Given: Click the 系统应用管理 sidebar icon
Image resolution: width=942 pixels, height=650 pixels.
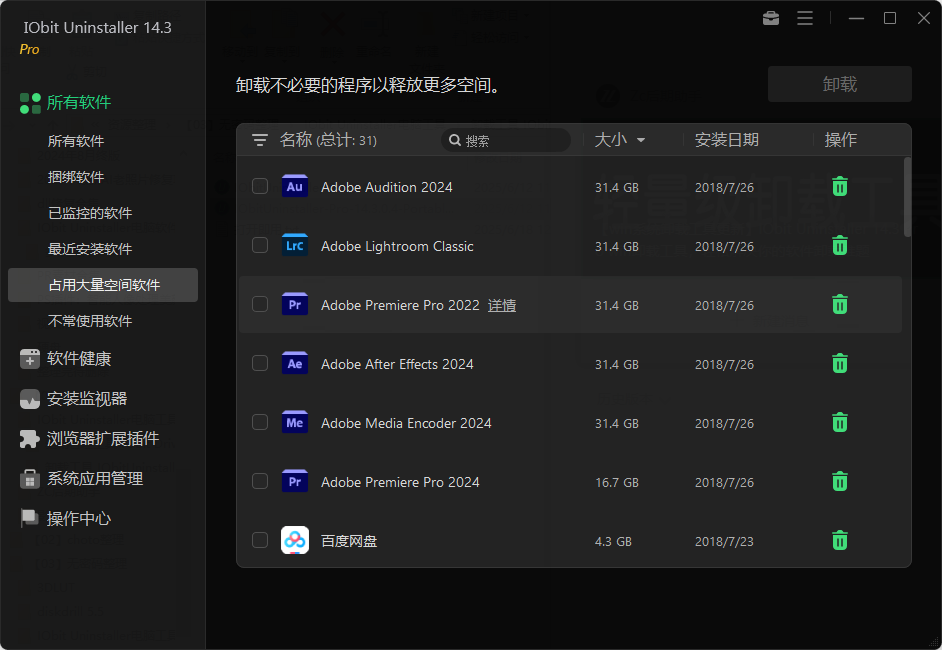Looking at the screenshot, I should 30,479.
